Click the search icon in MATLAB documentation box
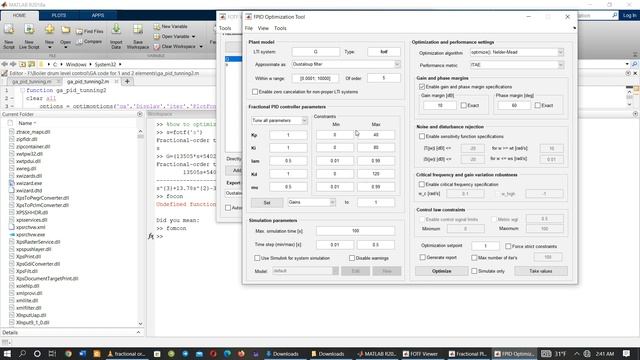This screenshot has height=360, width=640. (x=615, y=15)
